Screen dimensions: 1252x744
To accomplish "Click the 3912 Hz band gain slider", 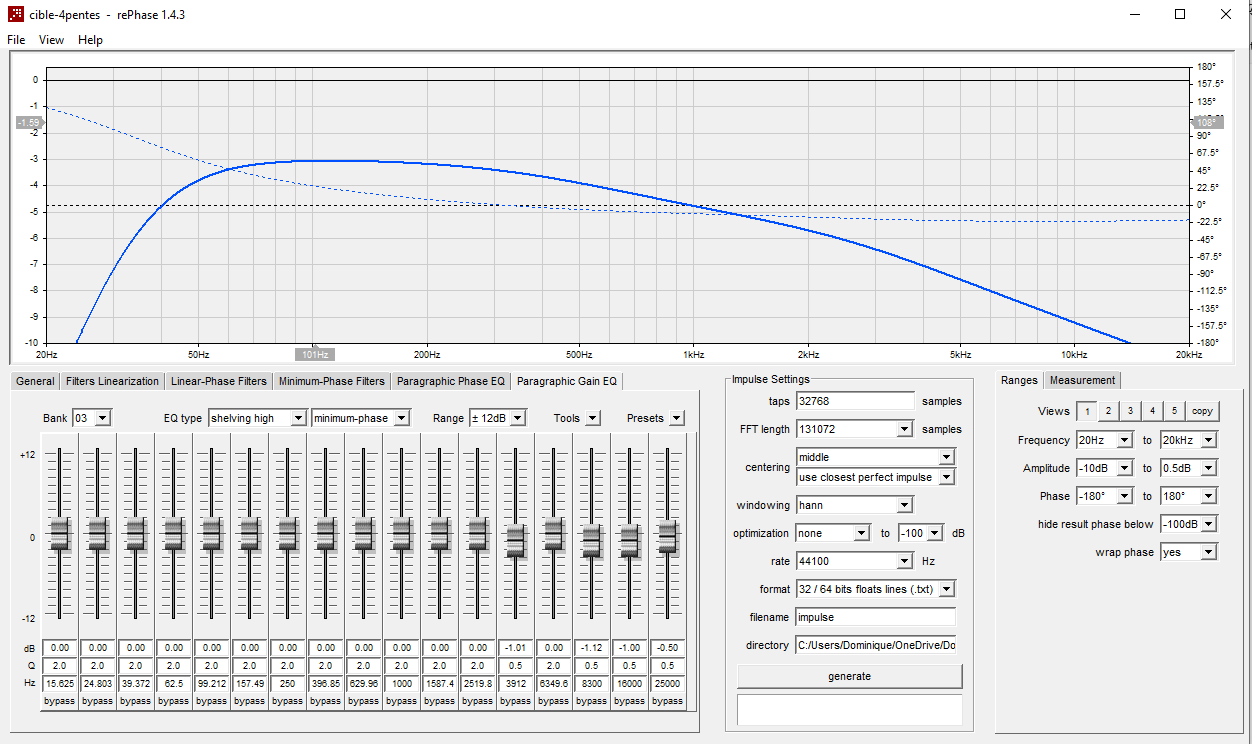I will click(x=515, y=541).
